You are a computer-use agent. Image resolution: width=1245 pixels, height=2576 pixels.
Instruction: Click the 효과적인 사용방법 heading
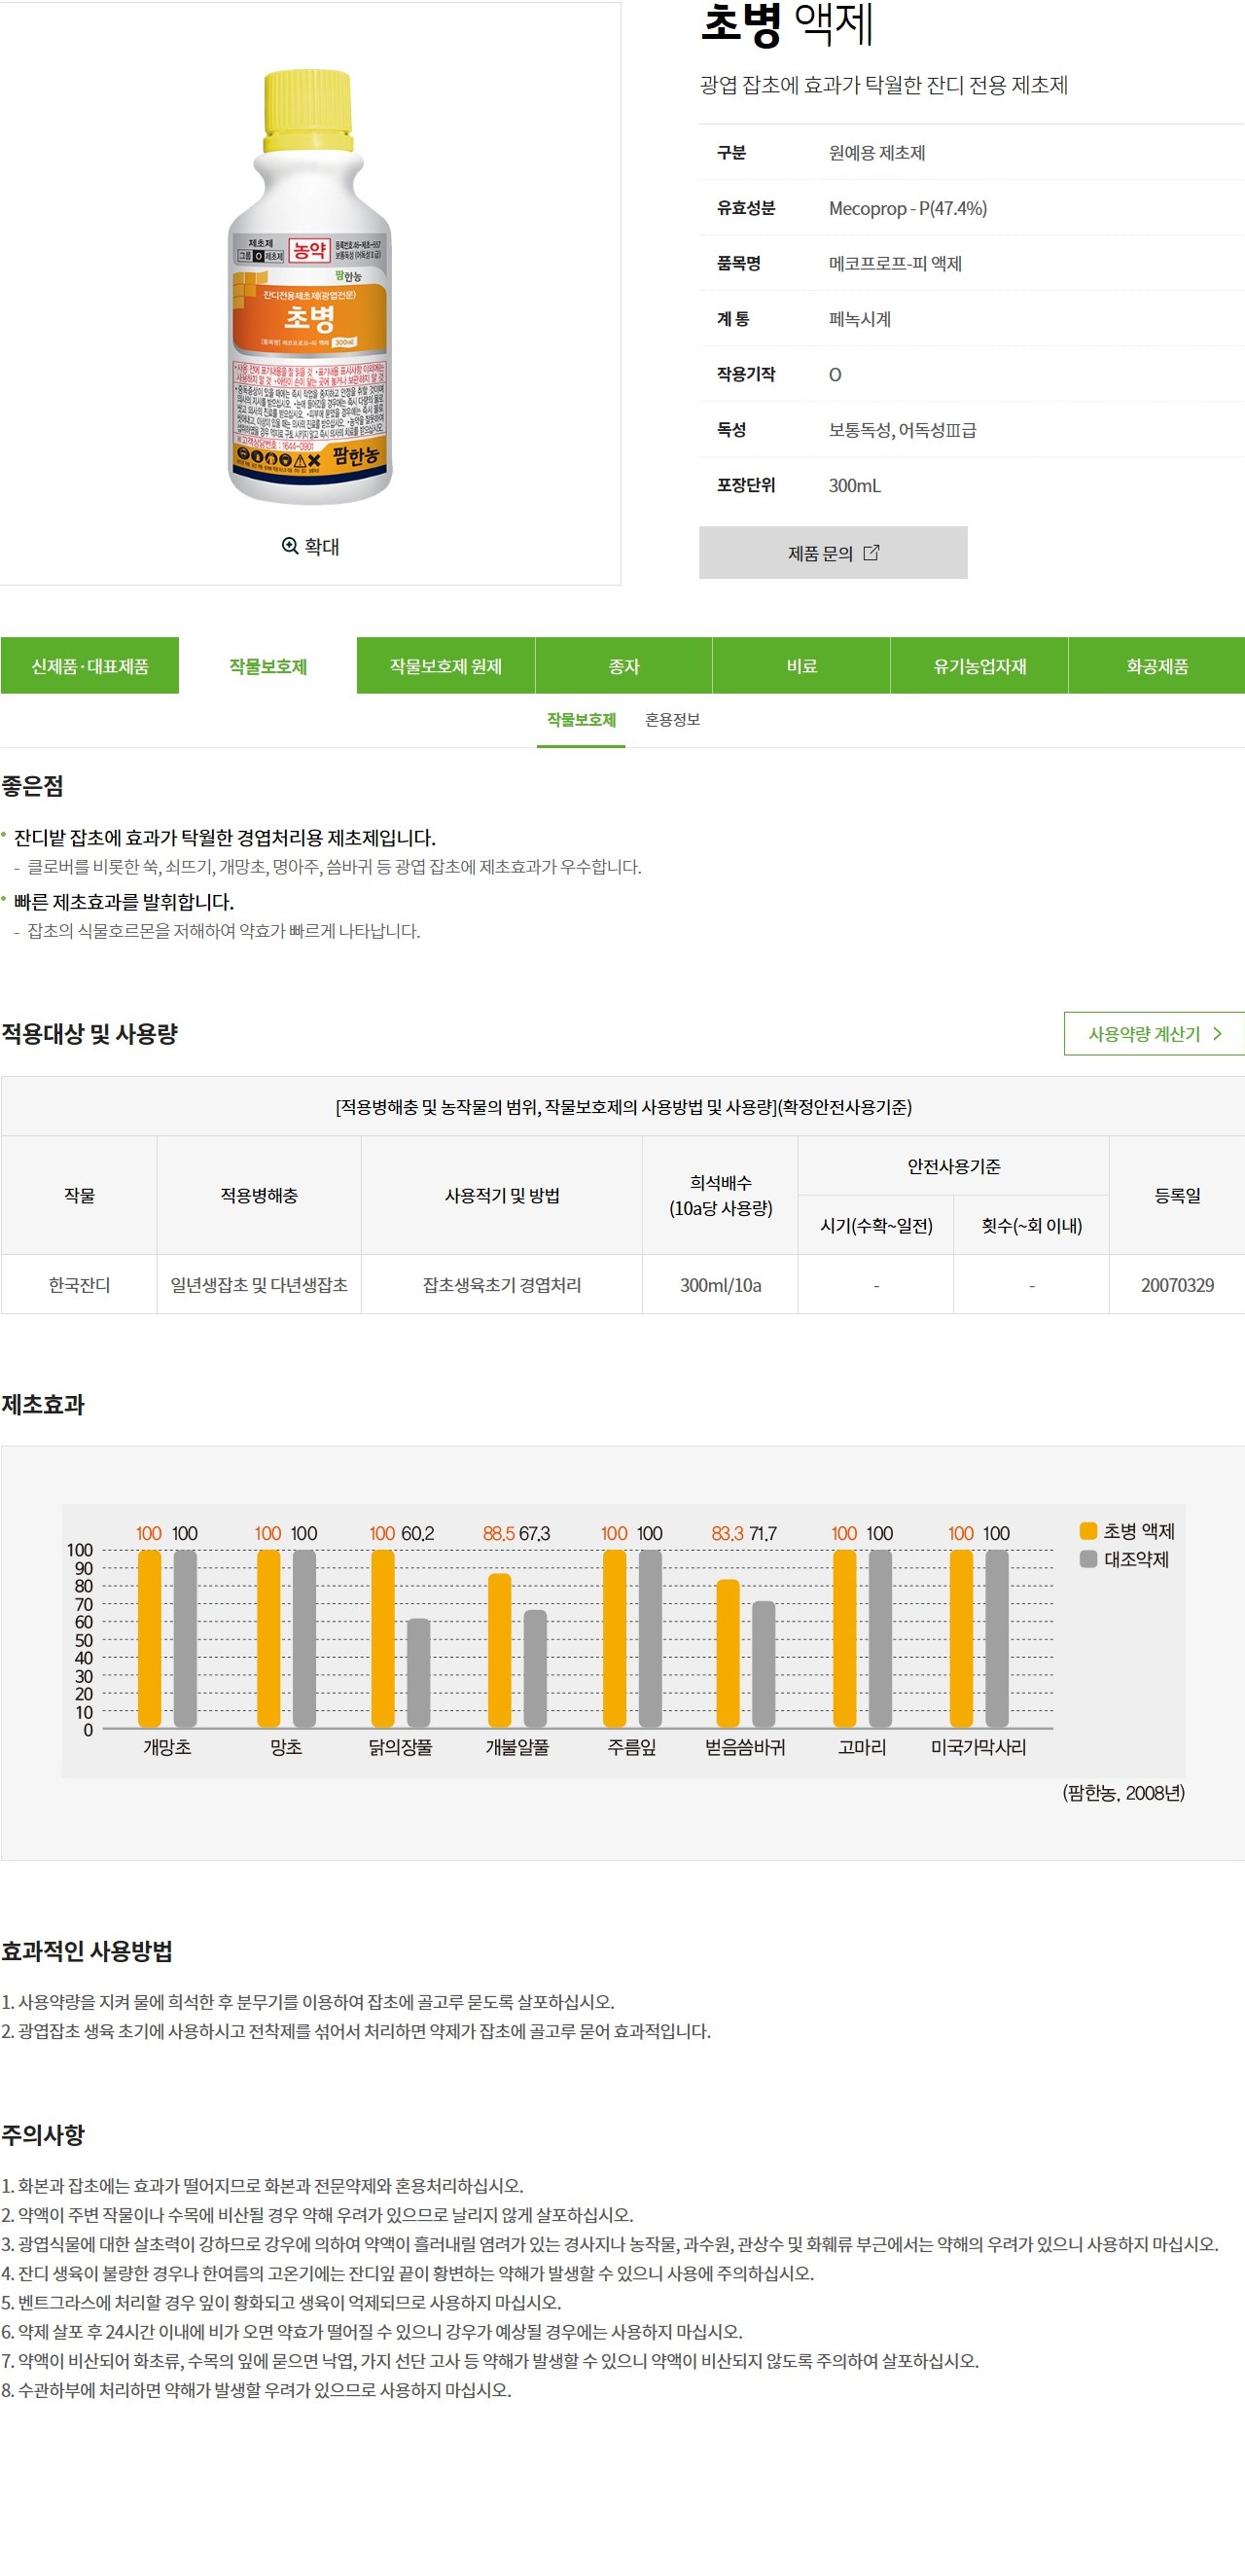(x=87, y=1951)
